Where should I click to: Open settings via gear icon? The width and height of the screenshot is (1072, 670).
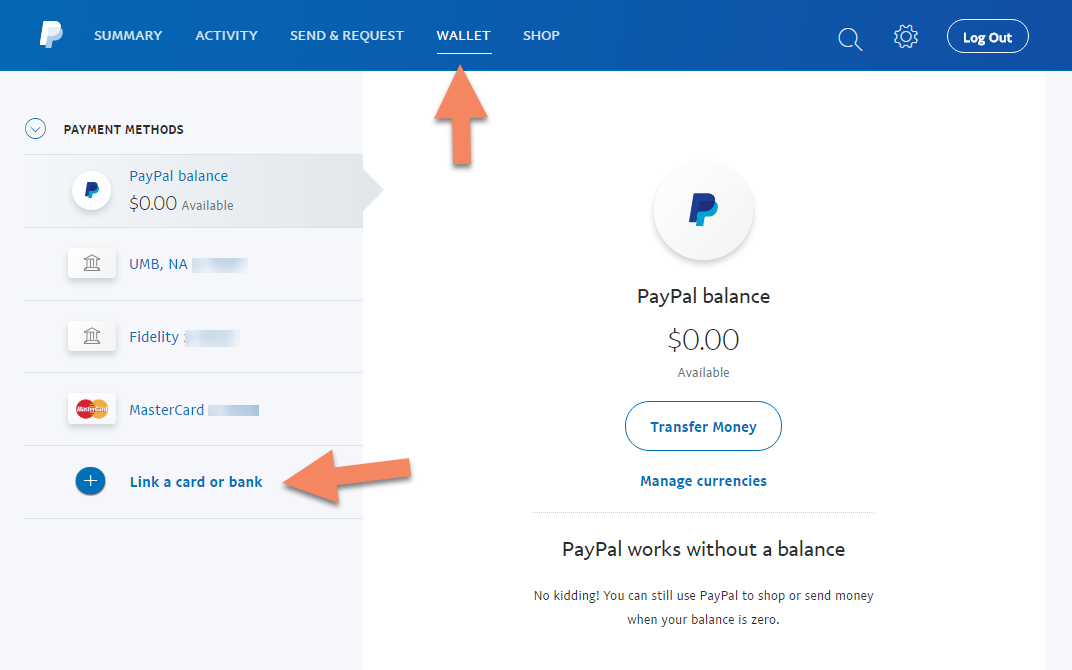(x=906, y=36)
